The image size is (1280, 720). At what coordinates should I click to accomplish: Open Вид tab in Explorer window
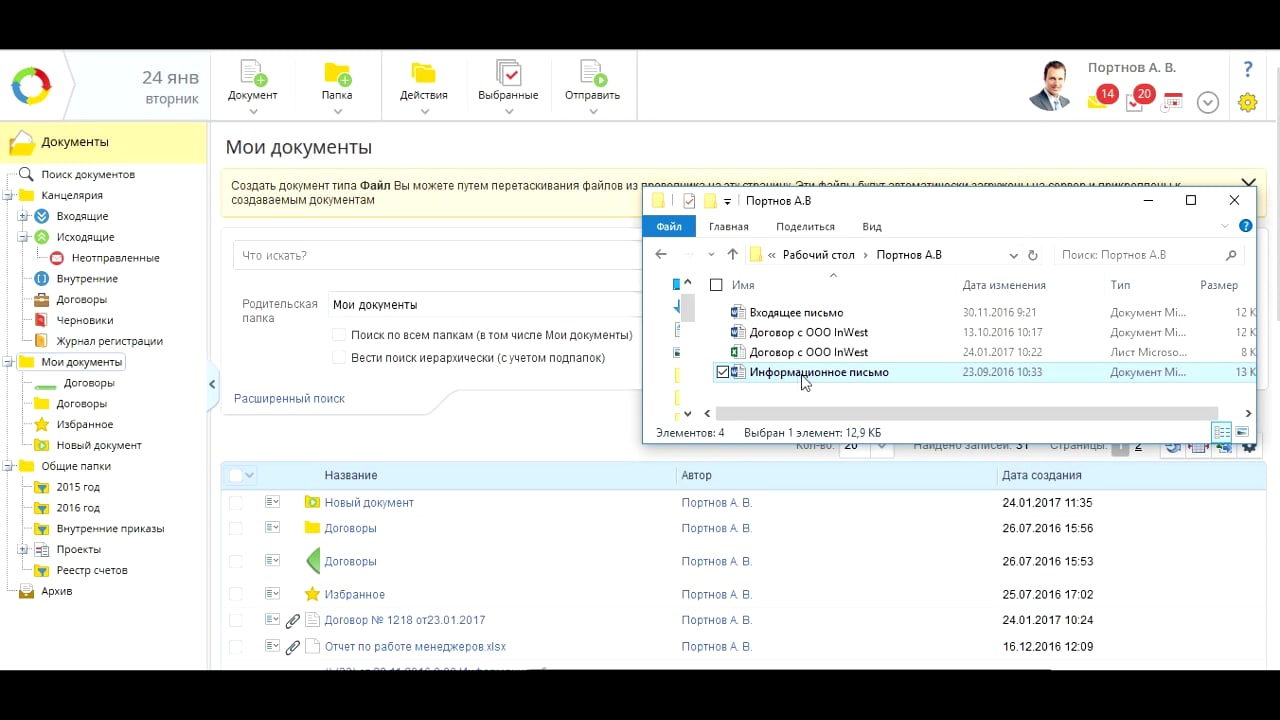tap(872, 227)
